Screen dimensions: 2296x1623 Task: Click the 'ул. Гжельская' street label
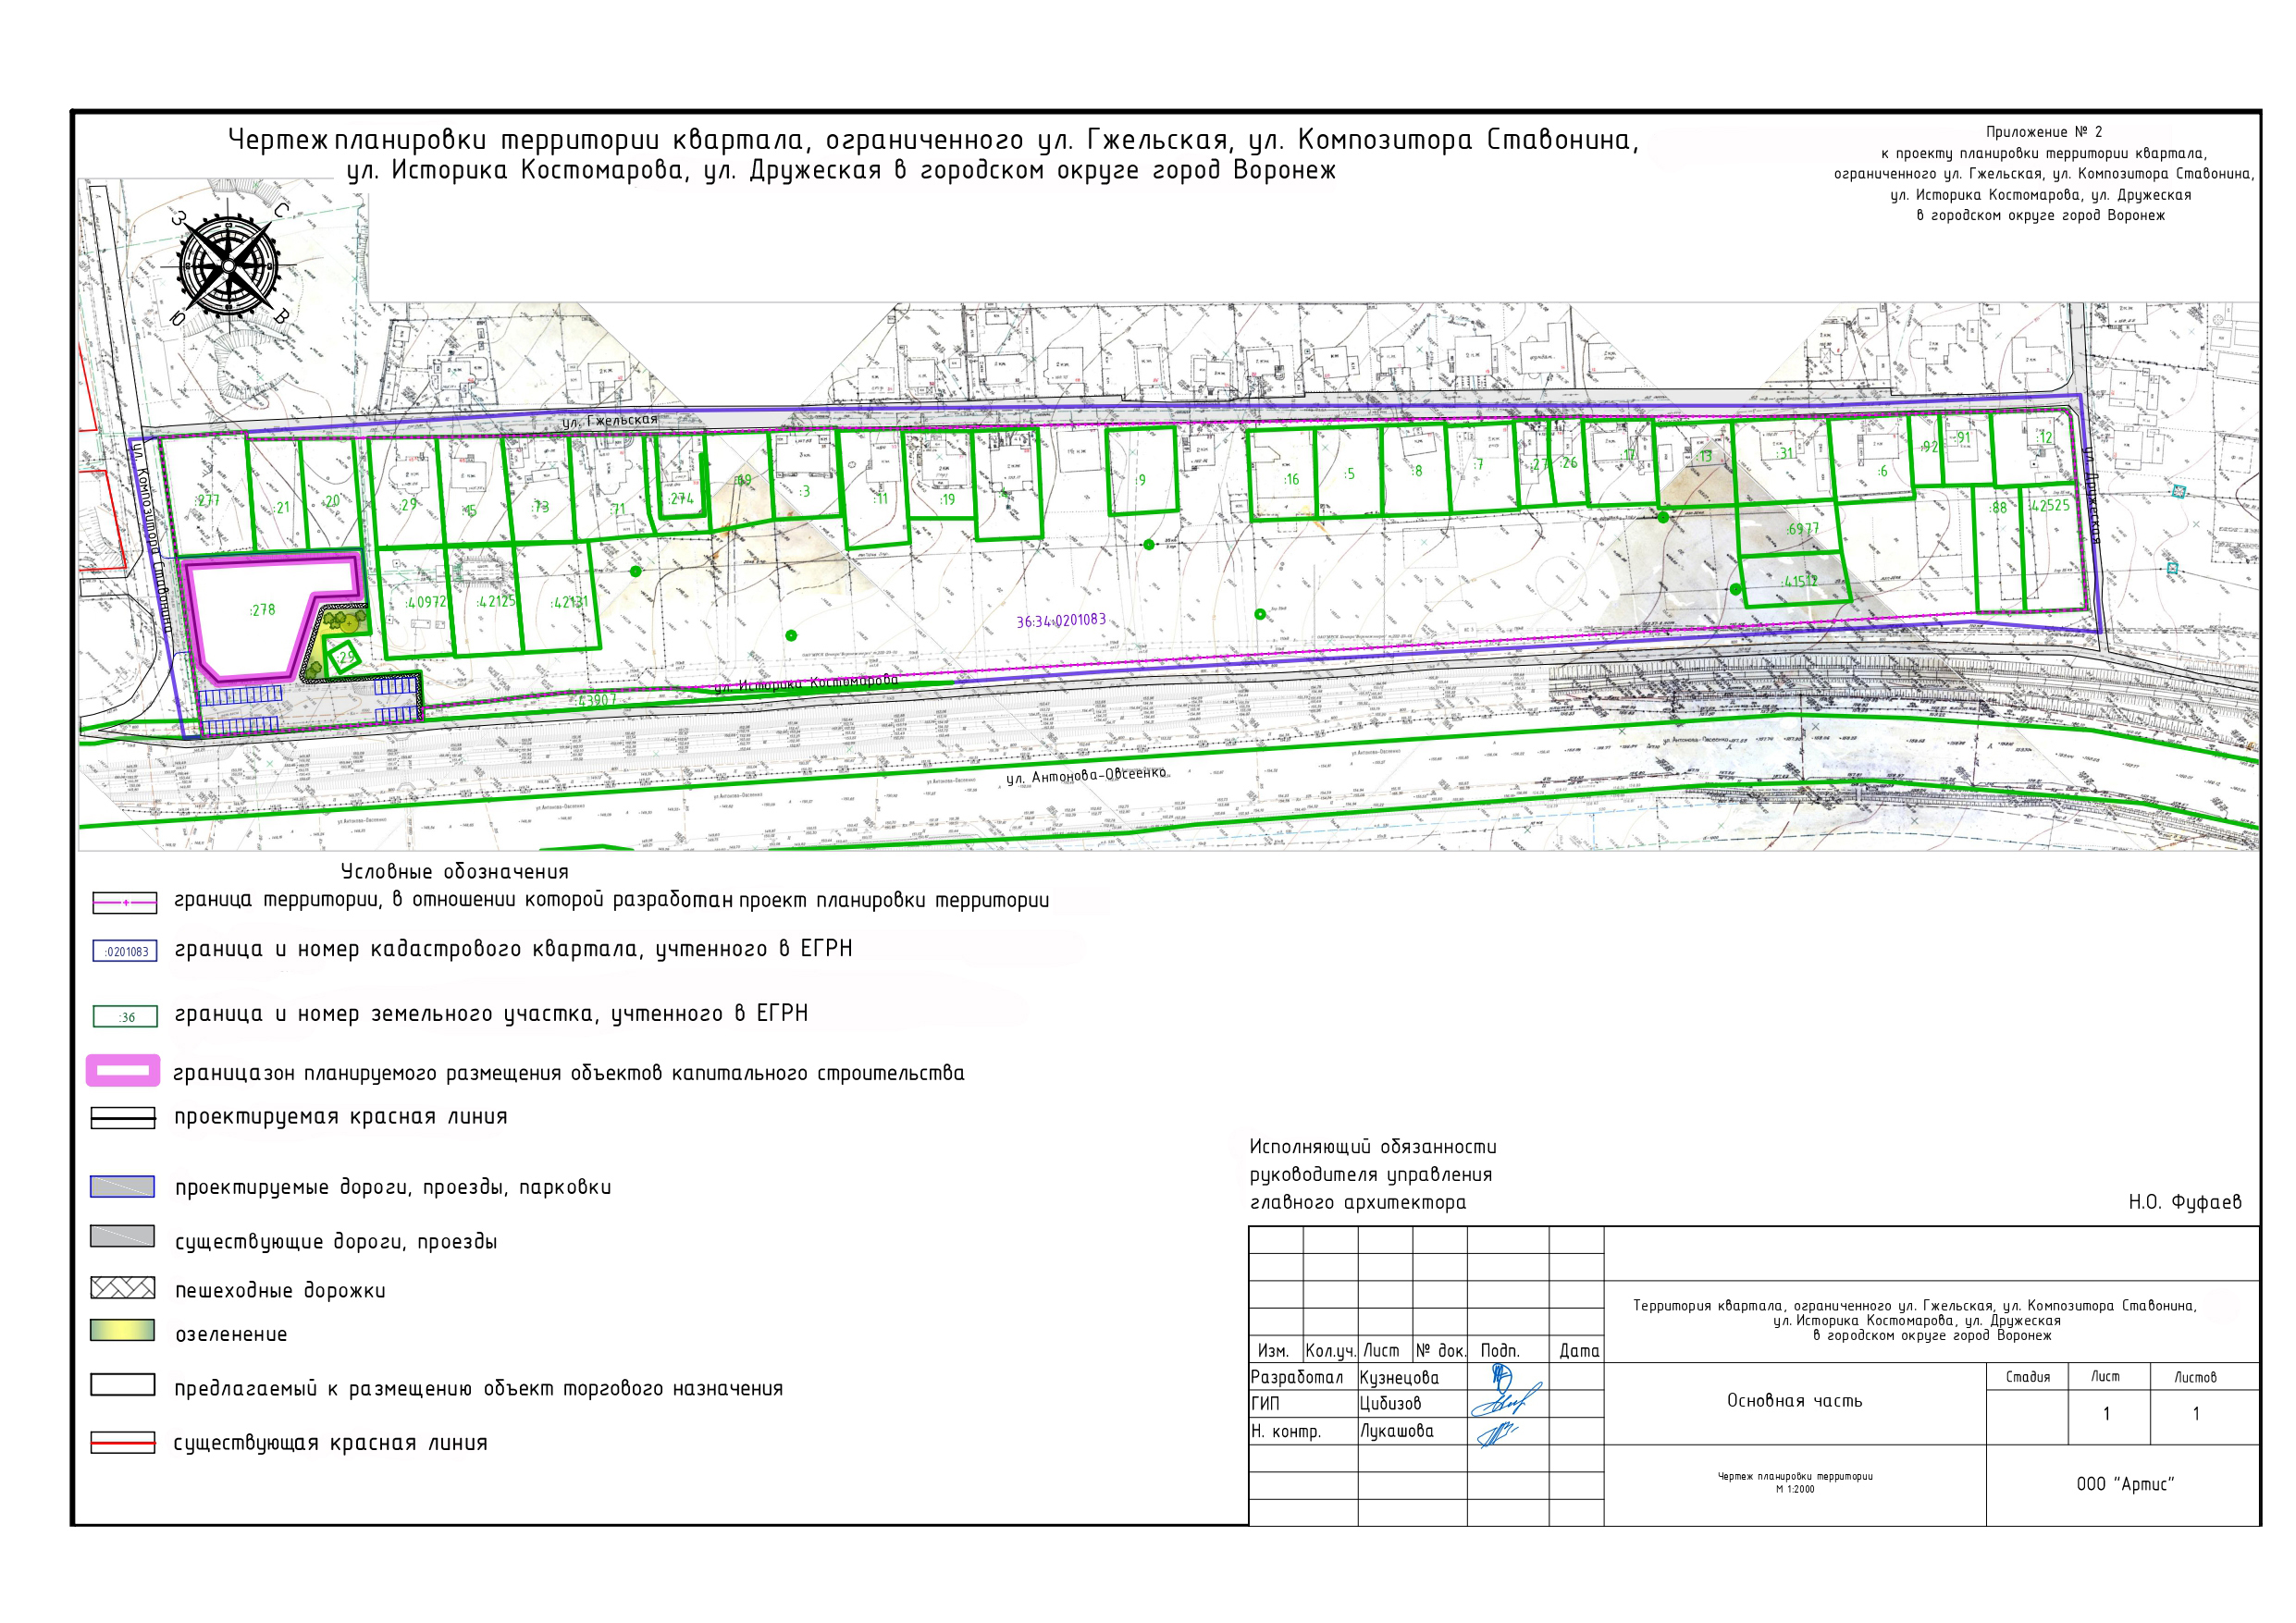(x=609, y=421)
